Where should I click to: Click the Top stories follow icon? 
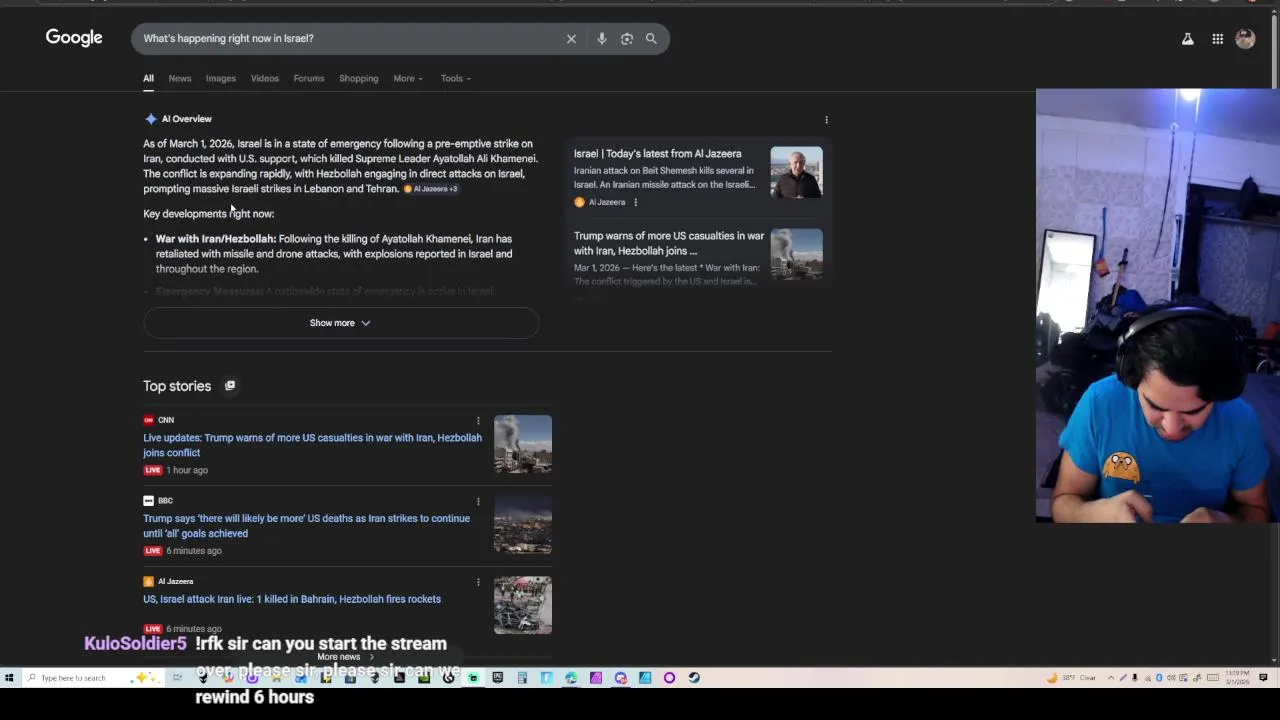pos(230,386)
